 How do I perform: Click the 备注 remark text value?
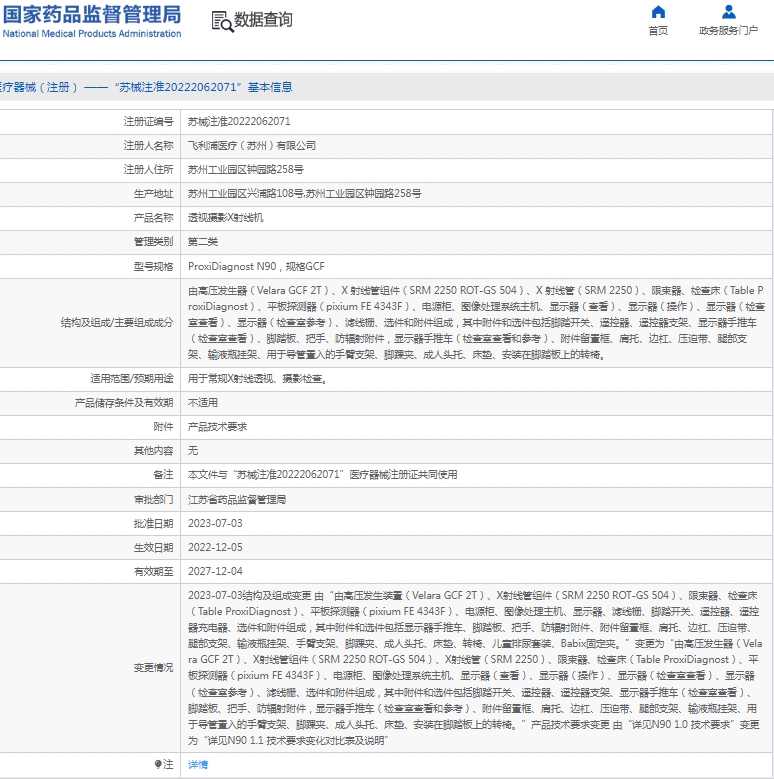[322, 475]
